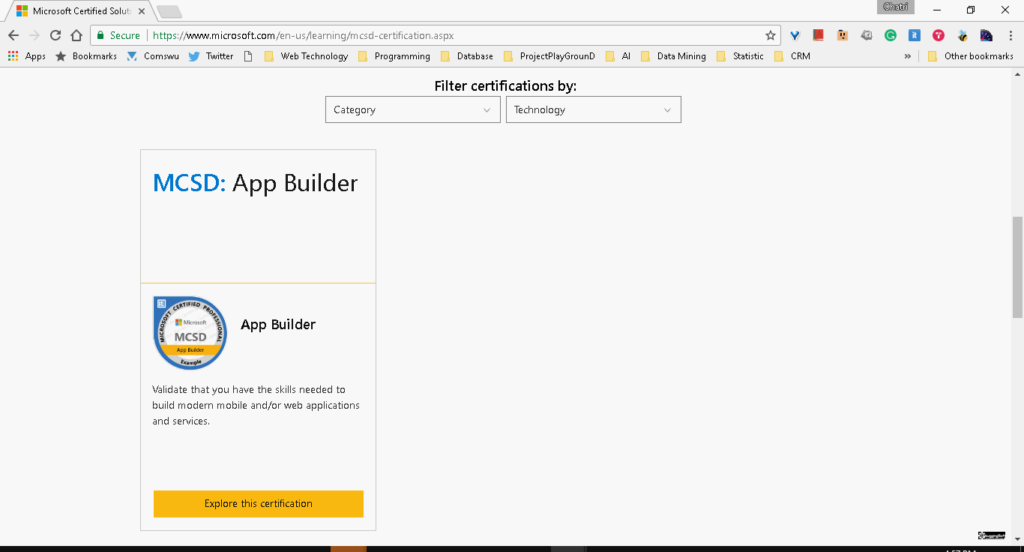
Task: Open the red book extension
Action: point(818,35)
